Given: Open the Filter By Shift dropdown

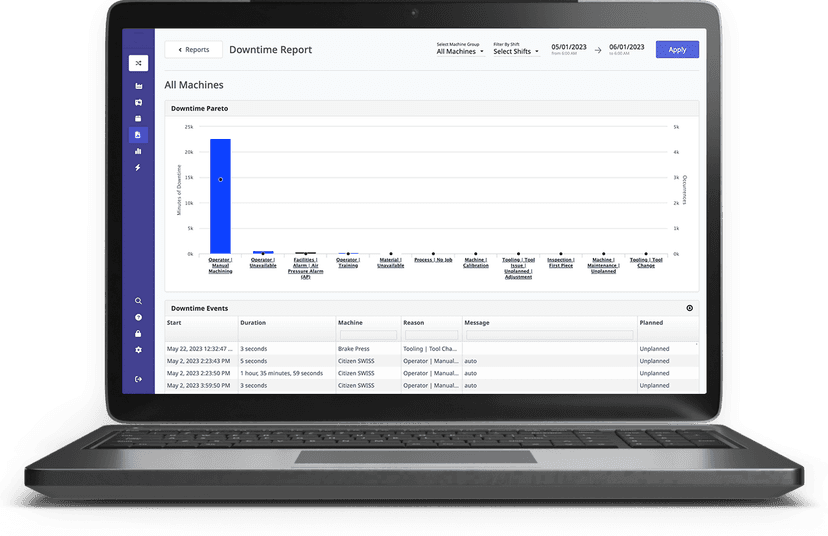Looking at the screenshot, I should pyautogui.click(x=516, y=51).
